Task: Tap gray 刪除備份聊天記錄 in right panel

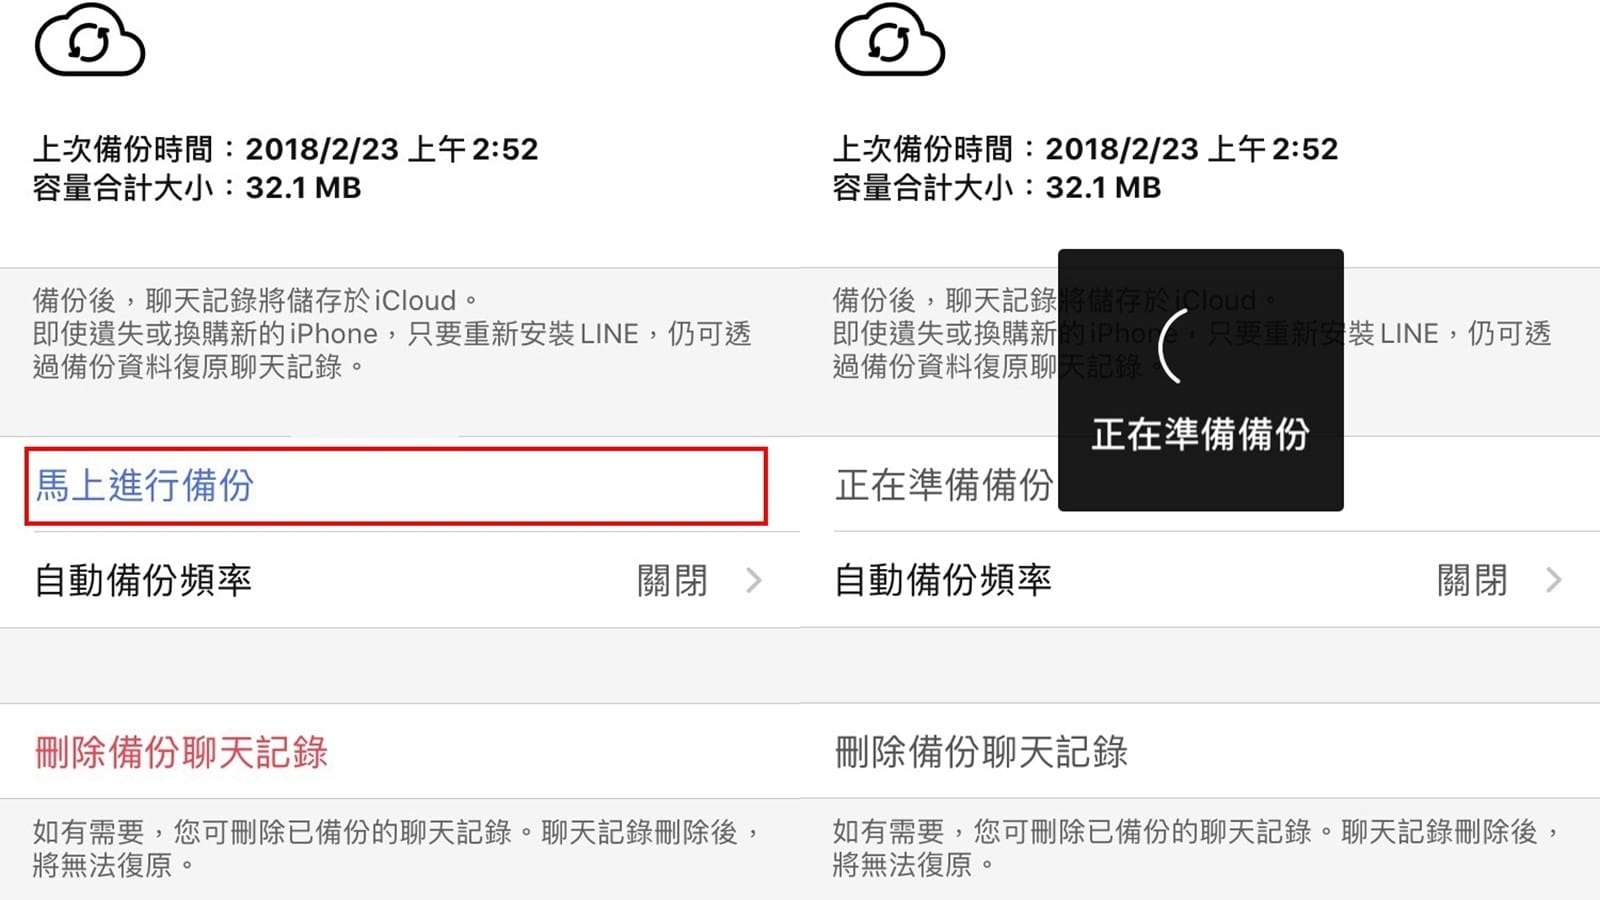Action: (x=981, y=752)
